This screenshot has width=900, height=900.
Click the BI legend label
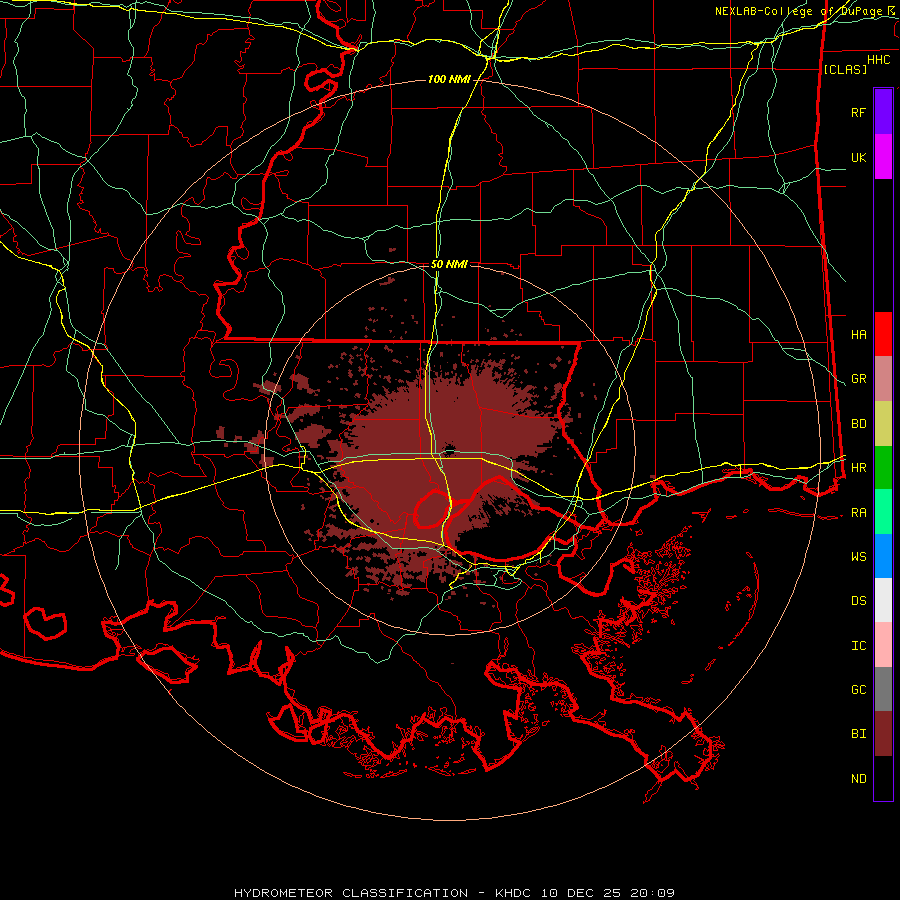(x=858, y=734)
